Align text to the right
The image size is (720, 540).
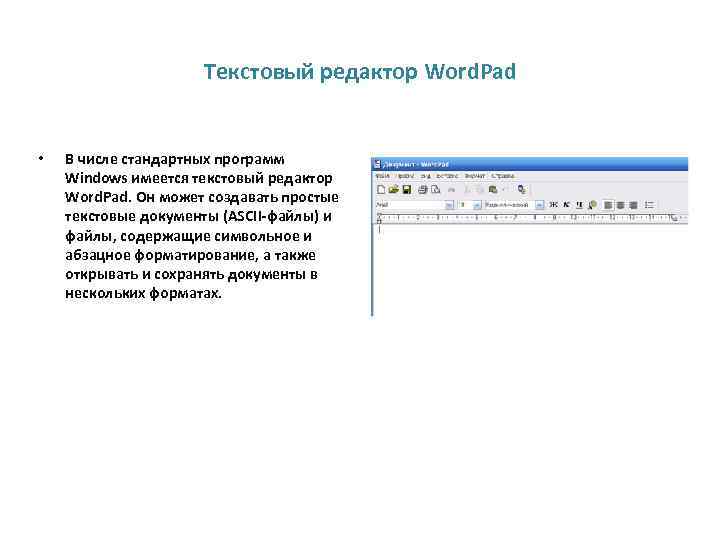point(633,205)
